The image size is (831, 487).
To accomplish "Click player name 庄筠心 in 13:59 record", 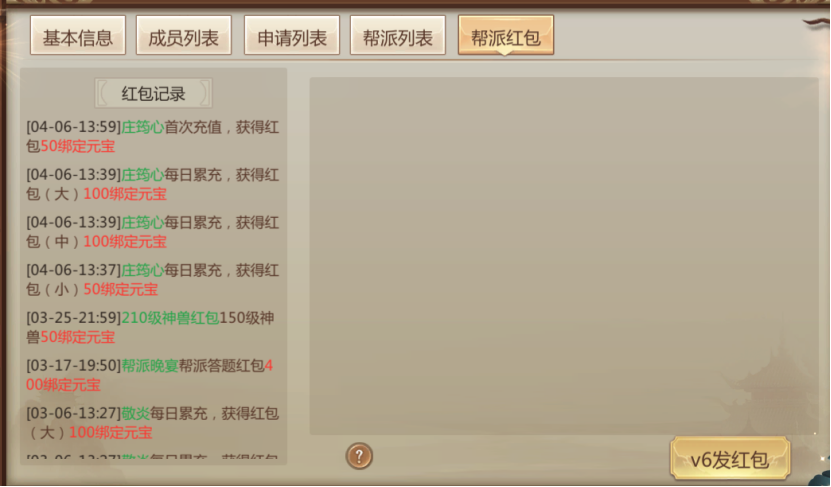I will click(143, 127).
